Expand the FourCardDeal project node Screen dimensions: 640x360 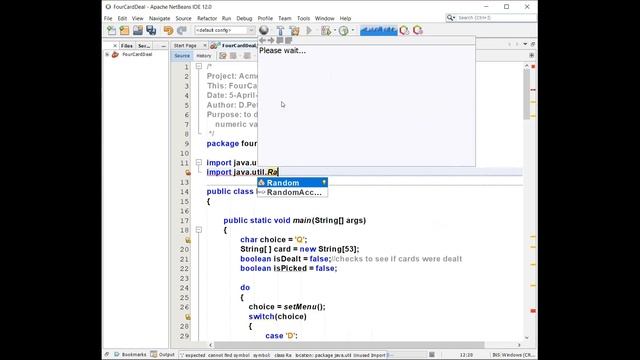pos(107,54)
